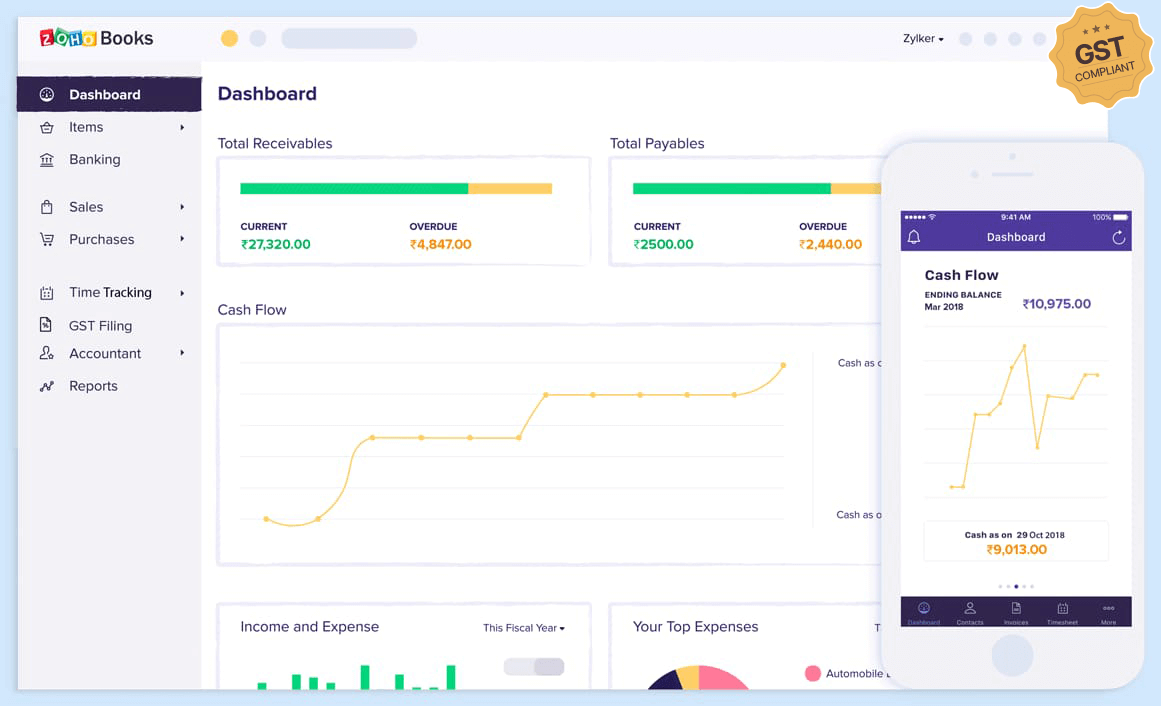Select the Items icon in the sidebar
Screen dimensions: 1161x706
pyautogui.click(x=48, y=127)
